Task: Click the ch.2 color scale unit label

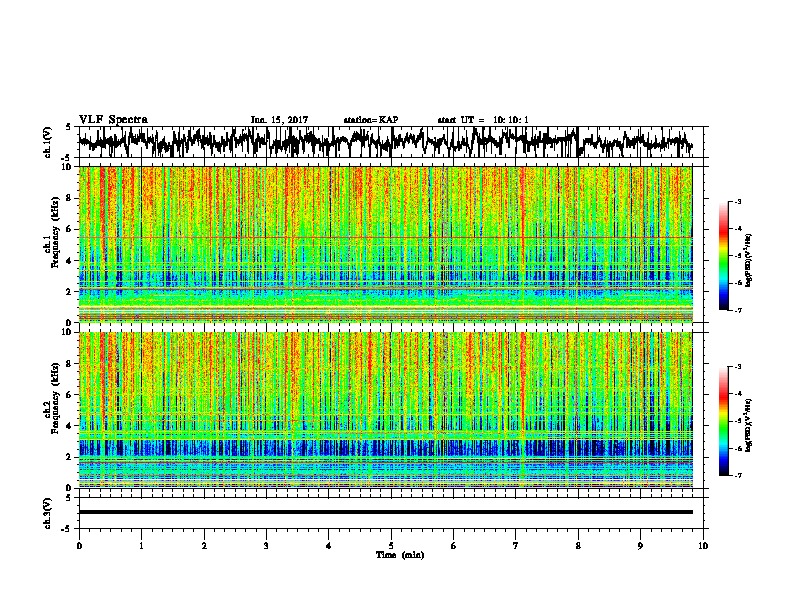Action: point(749,425)
